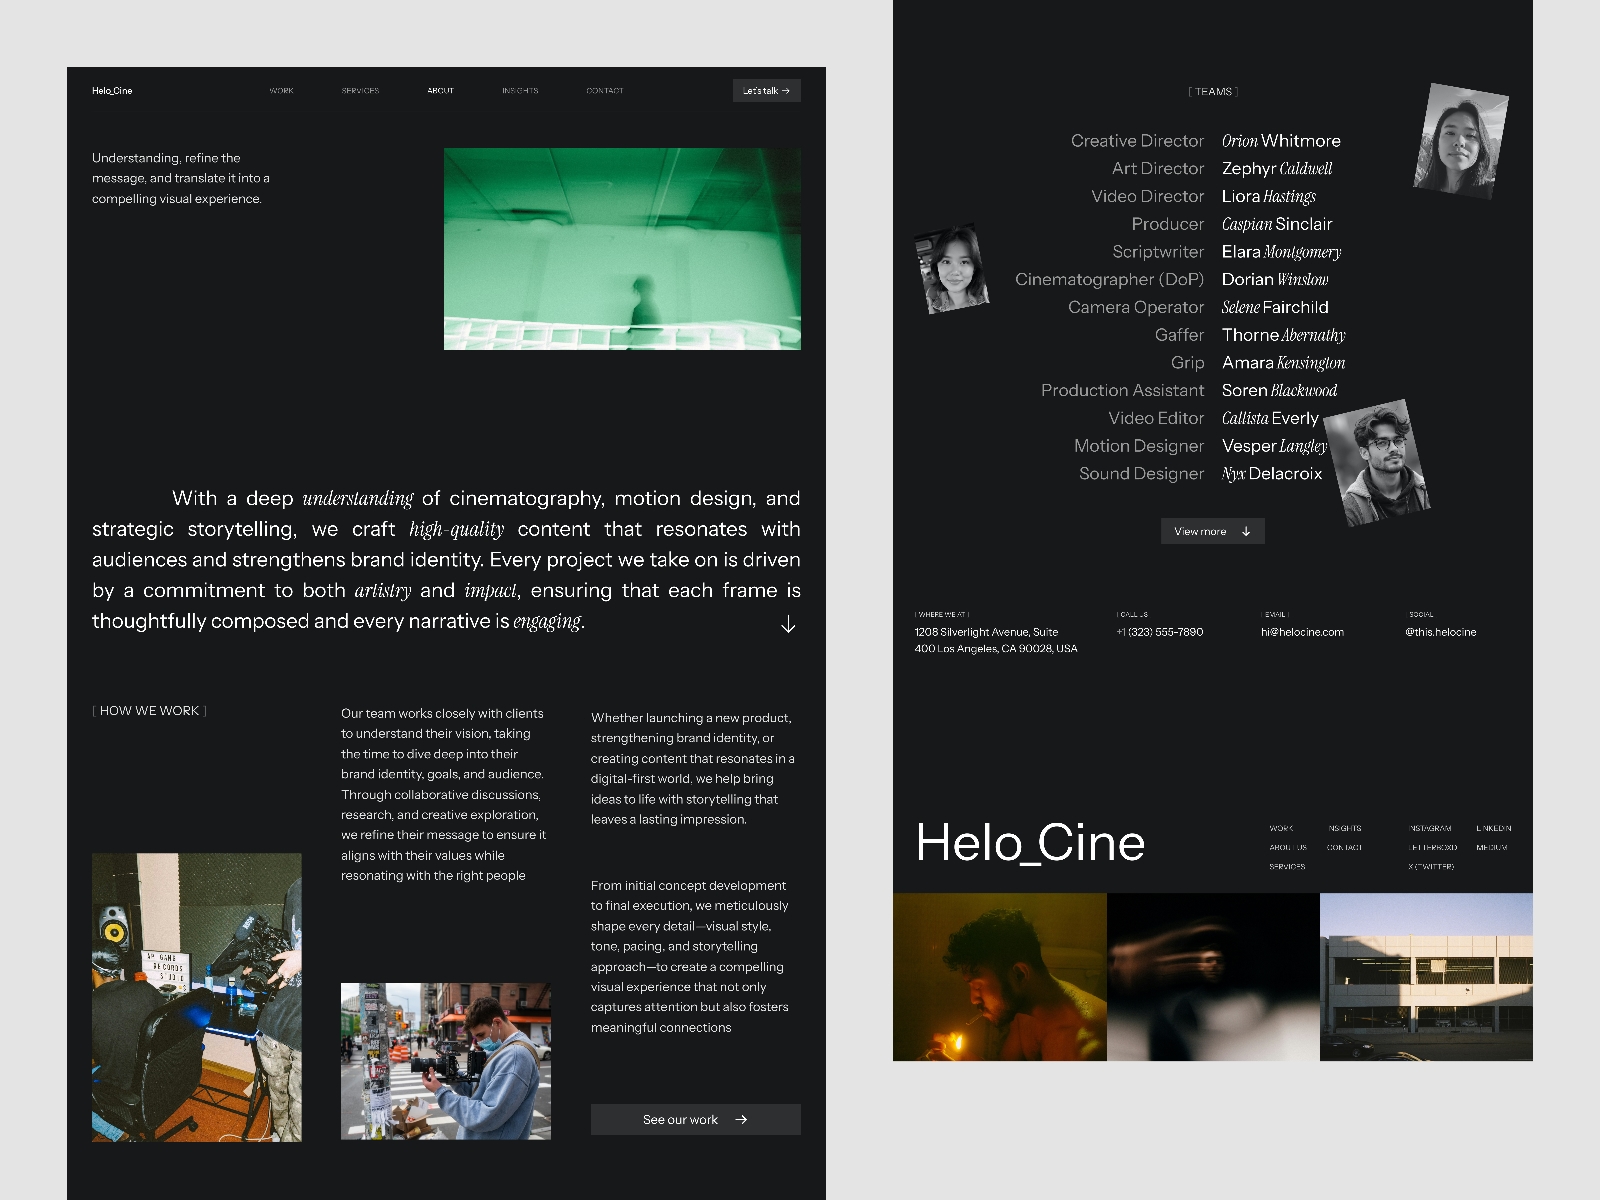Open the INSTAGRAM social link
The width and height of the screenshot is (1600, 1200).
(x=1429, y=828)
